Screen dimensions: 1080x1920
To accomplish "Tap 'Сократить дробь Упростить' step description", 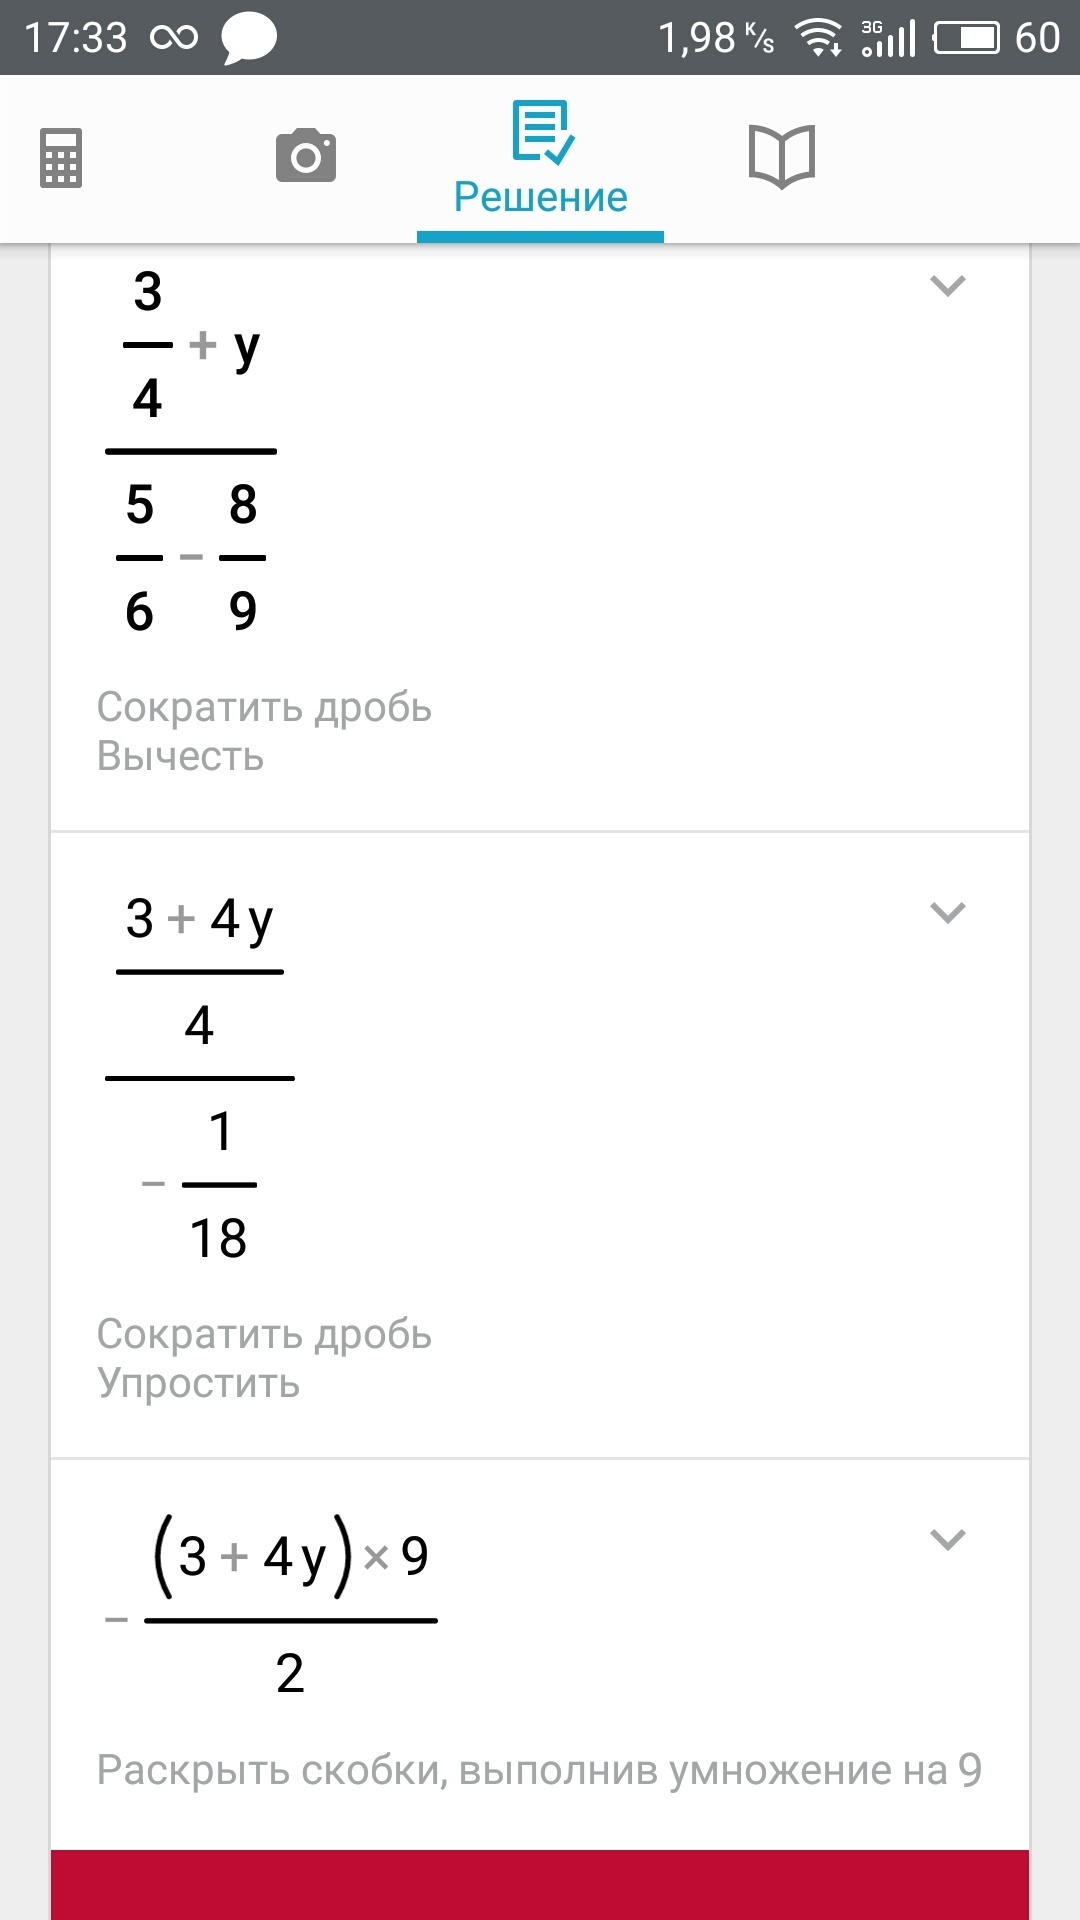I will [264, 1358].
